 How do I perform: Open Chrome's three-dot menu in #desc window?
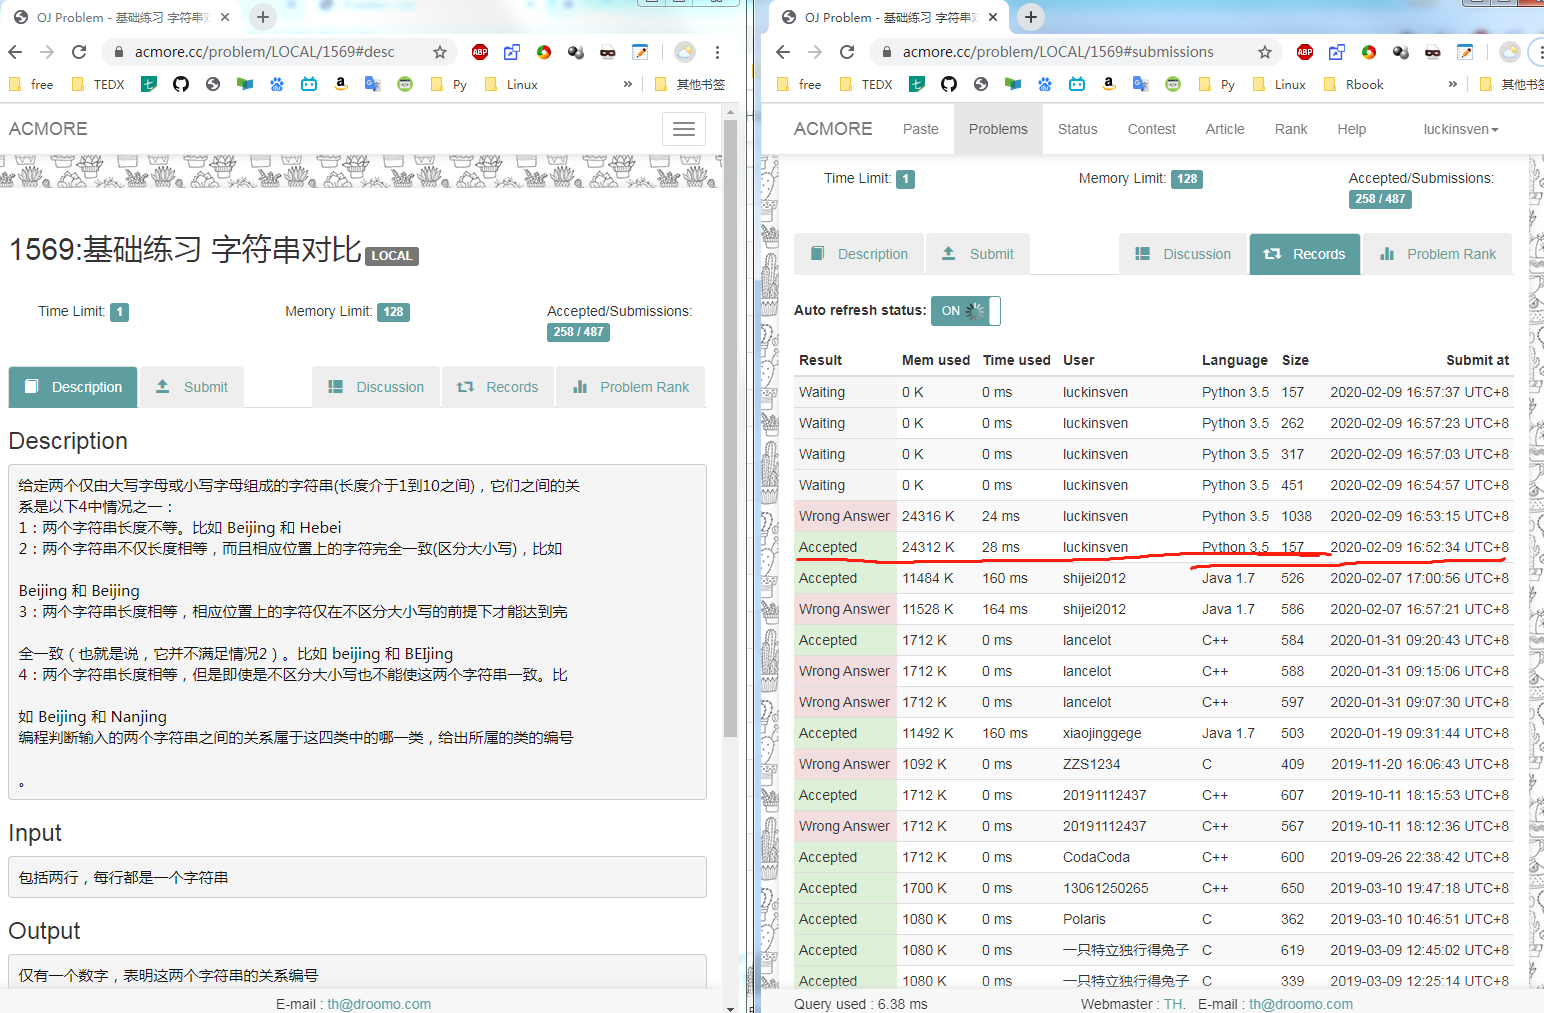click(x=717, y=52)
